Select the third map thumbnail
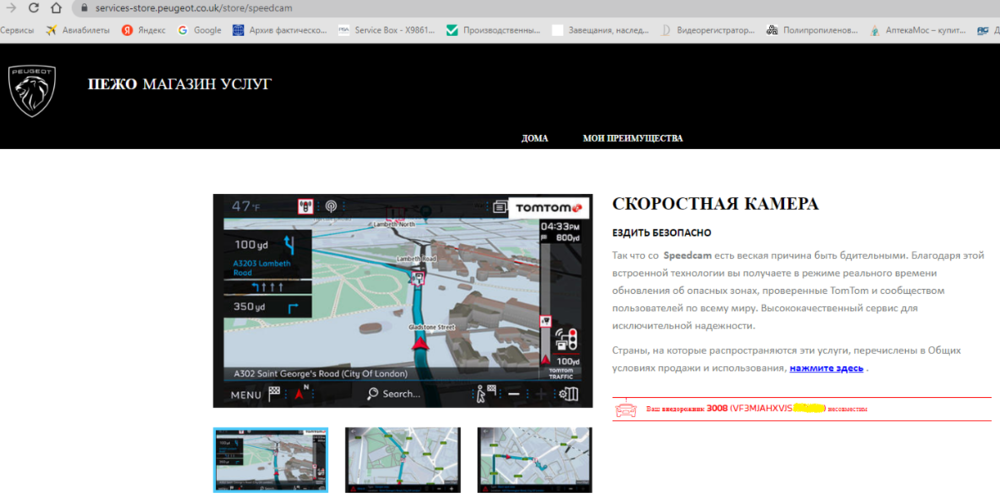This screenshot has width=1000, height=497. tap(534, 459)
